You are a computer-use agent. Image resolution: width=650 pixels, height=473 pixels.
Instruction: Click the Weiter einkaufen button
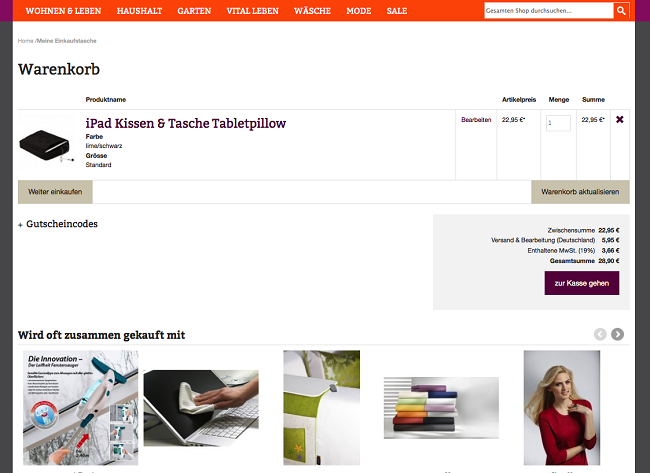coord(55,192)
